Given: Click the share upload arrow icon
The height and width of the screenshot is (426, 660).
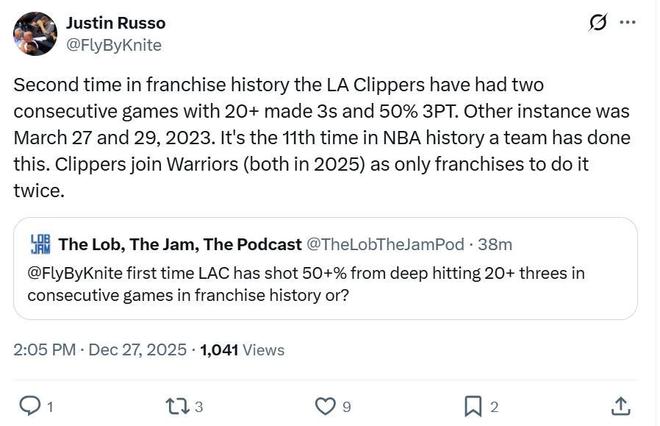Looking at the screenshot, I should click(x=620, y=405).
